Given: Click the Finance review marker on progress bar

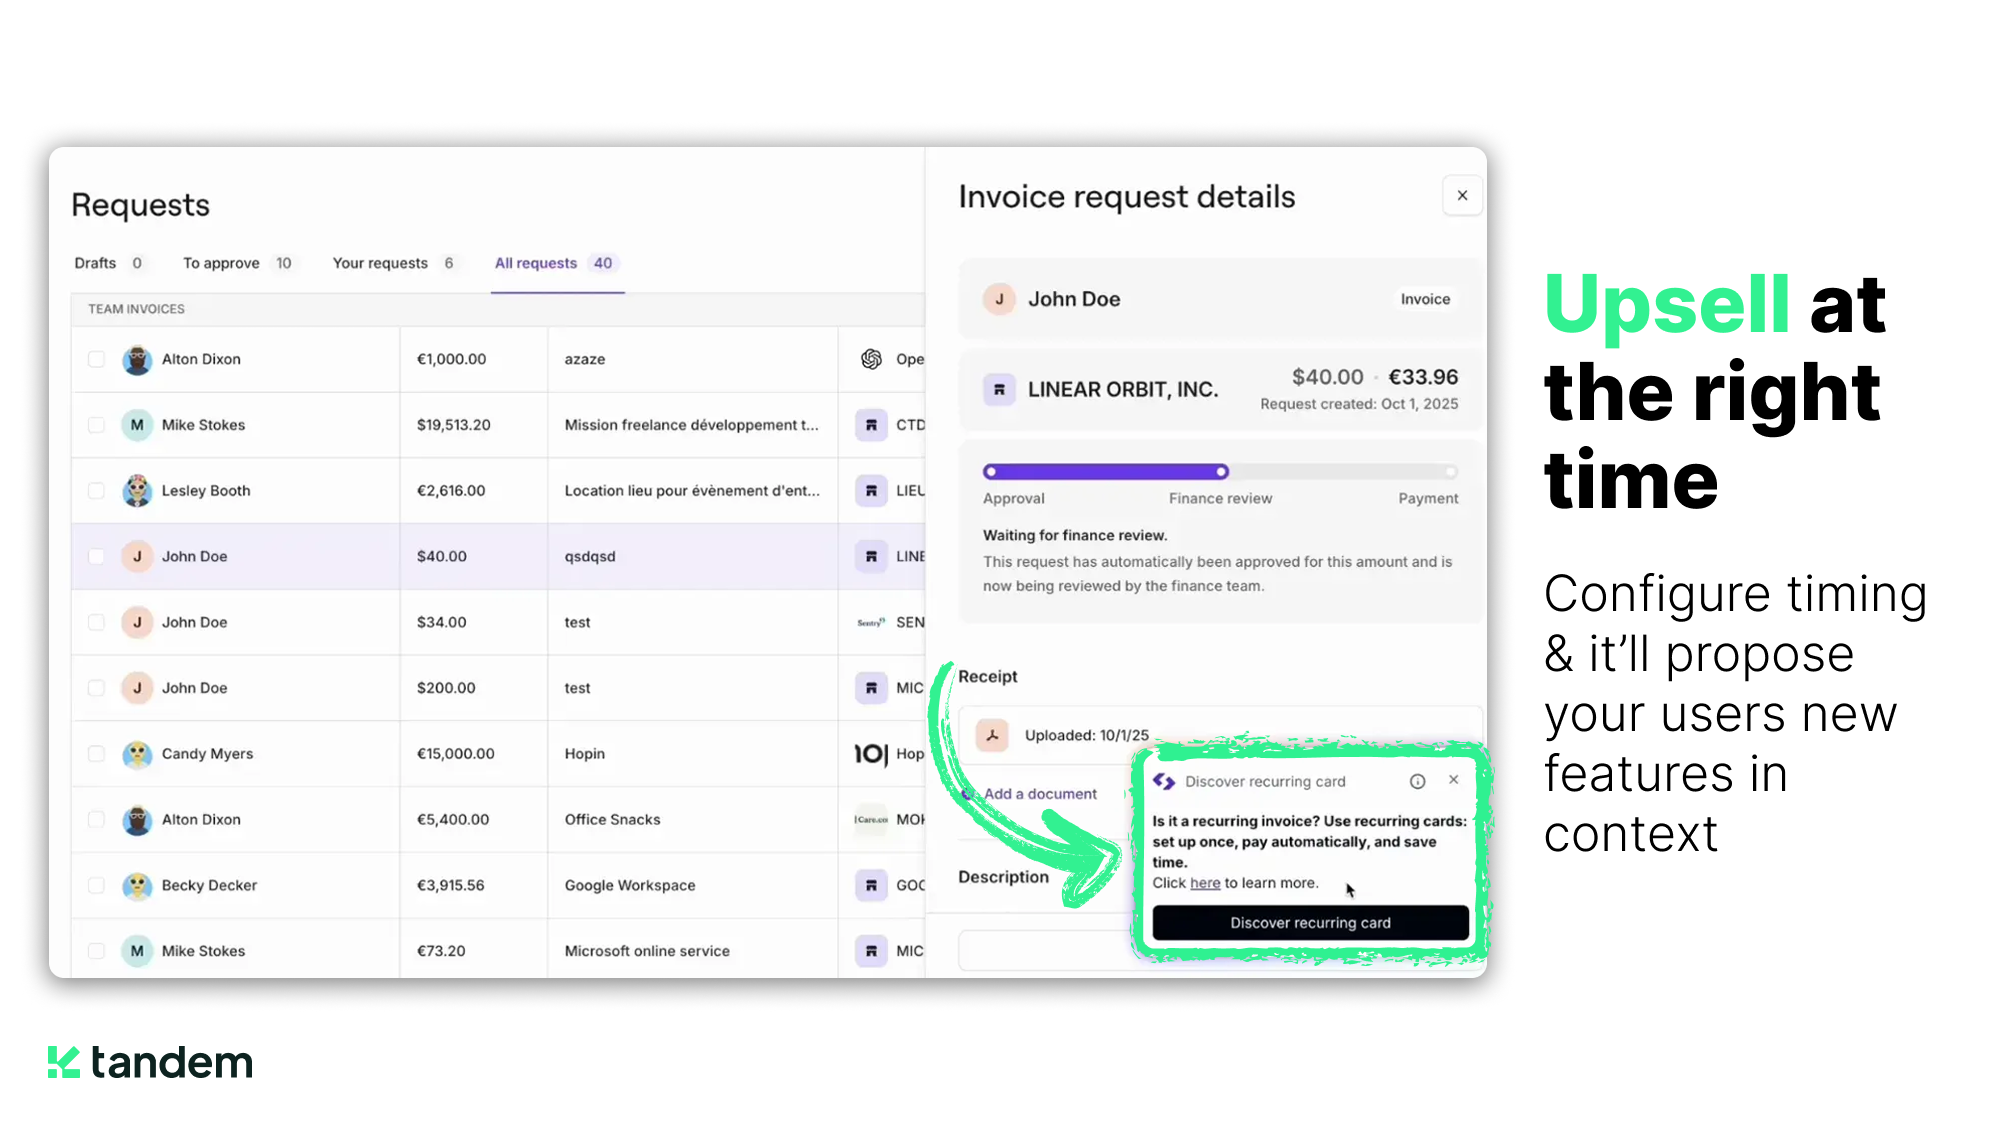Looking at the screenshot, I should tap(1221, 472).
